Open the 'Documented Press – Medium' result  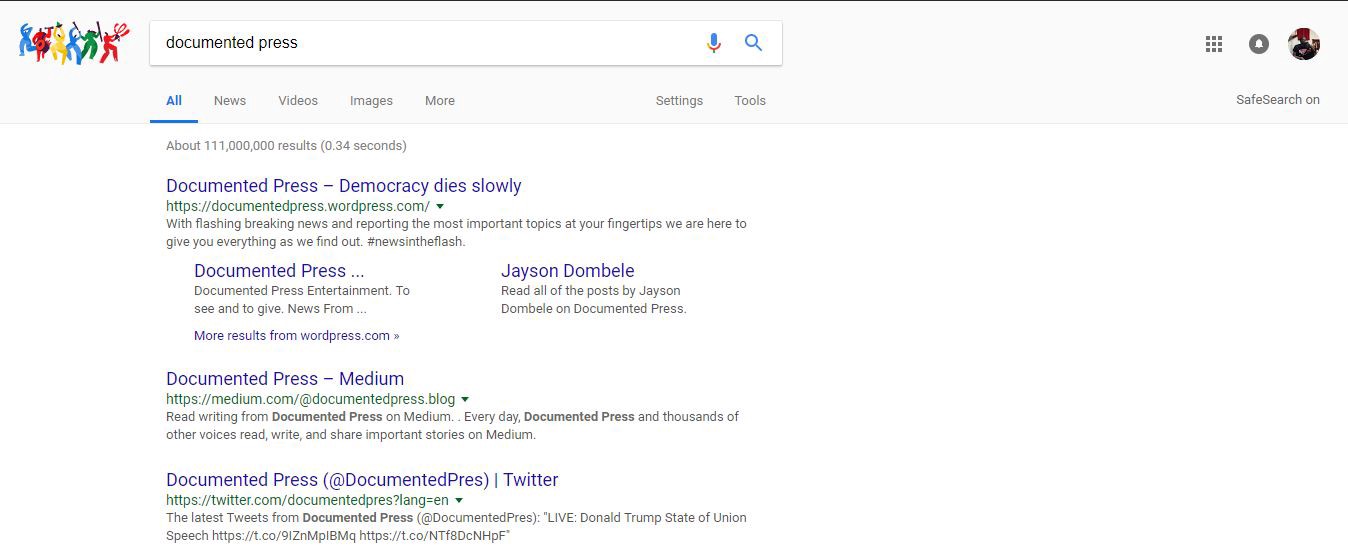point(285,379)
